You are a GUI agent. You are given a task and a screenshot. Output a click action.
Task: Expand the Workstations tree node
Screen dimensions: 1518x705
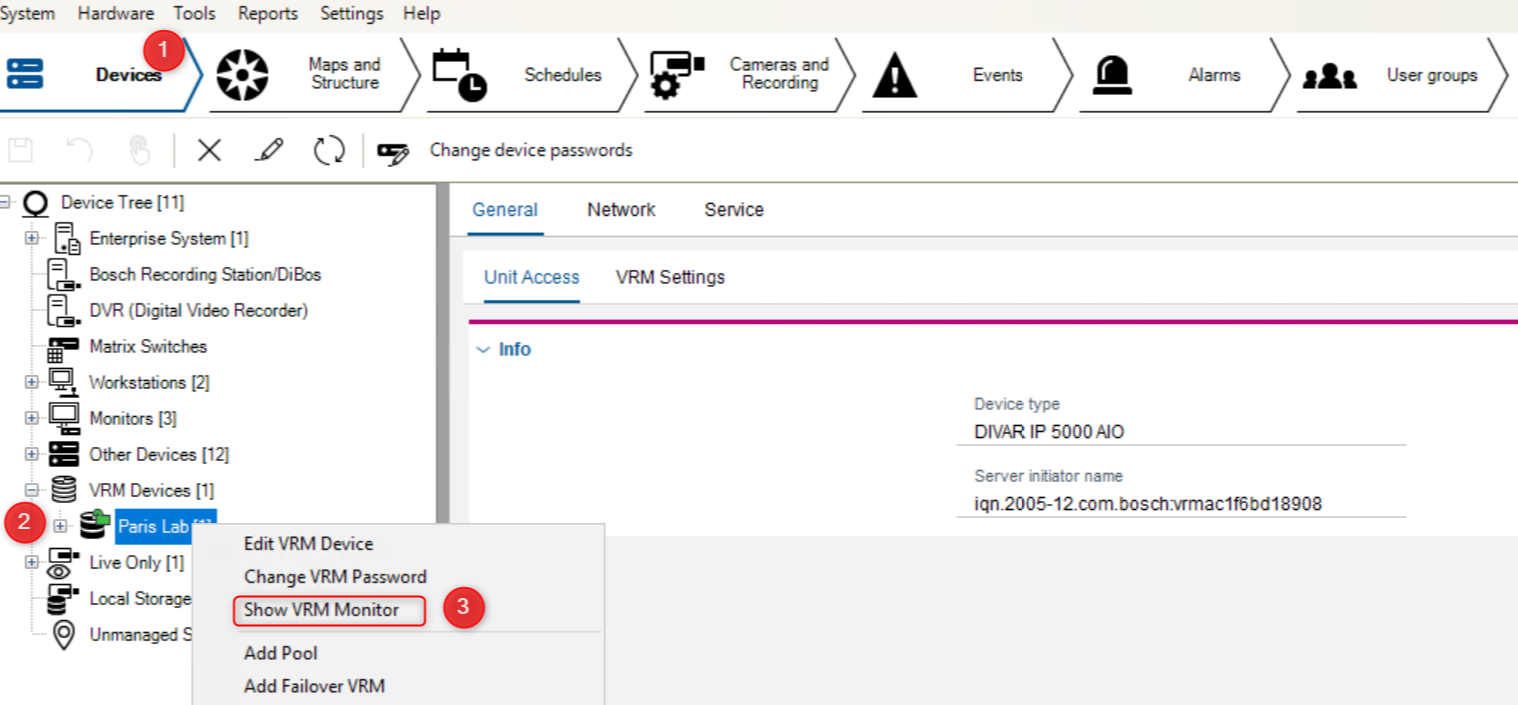click(32, 382)
